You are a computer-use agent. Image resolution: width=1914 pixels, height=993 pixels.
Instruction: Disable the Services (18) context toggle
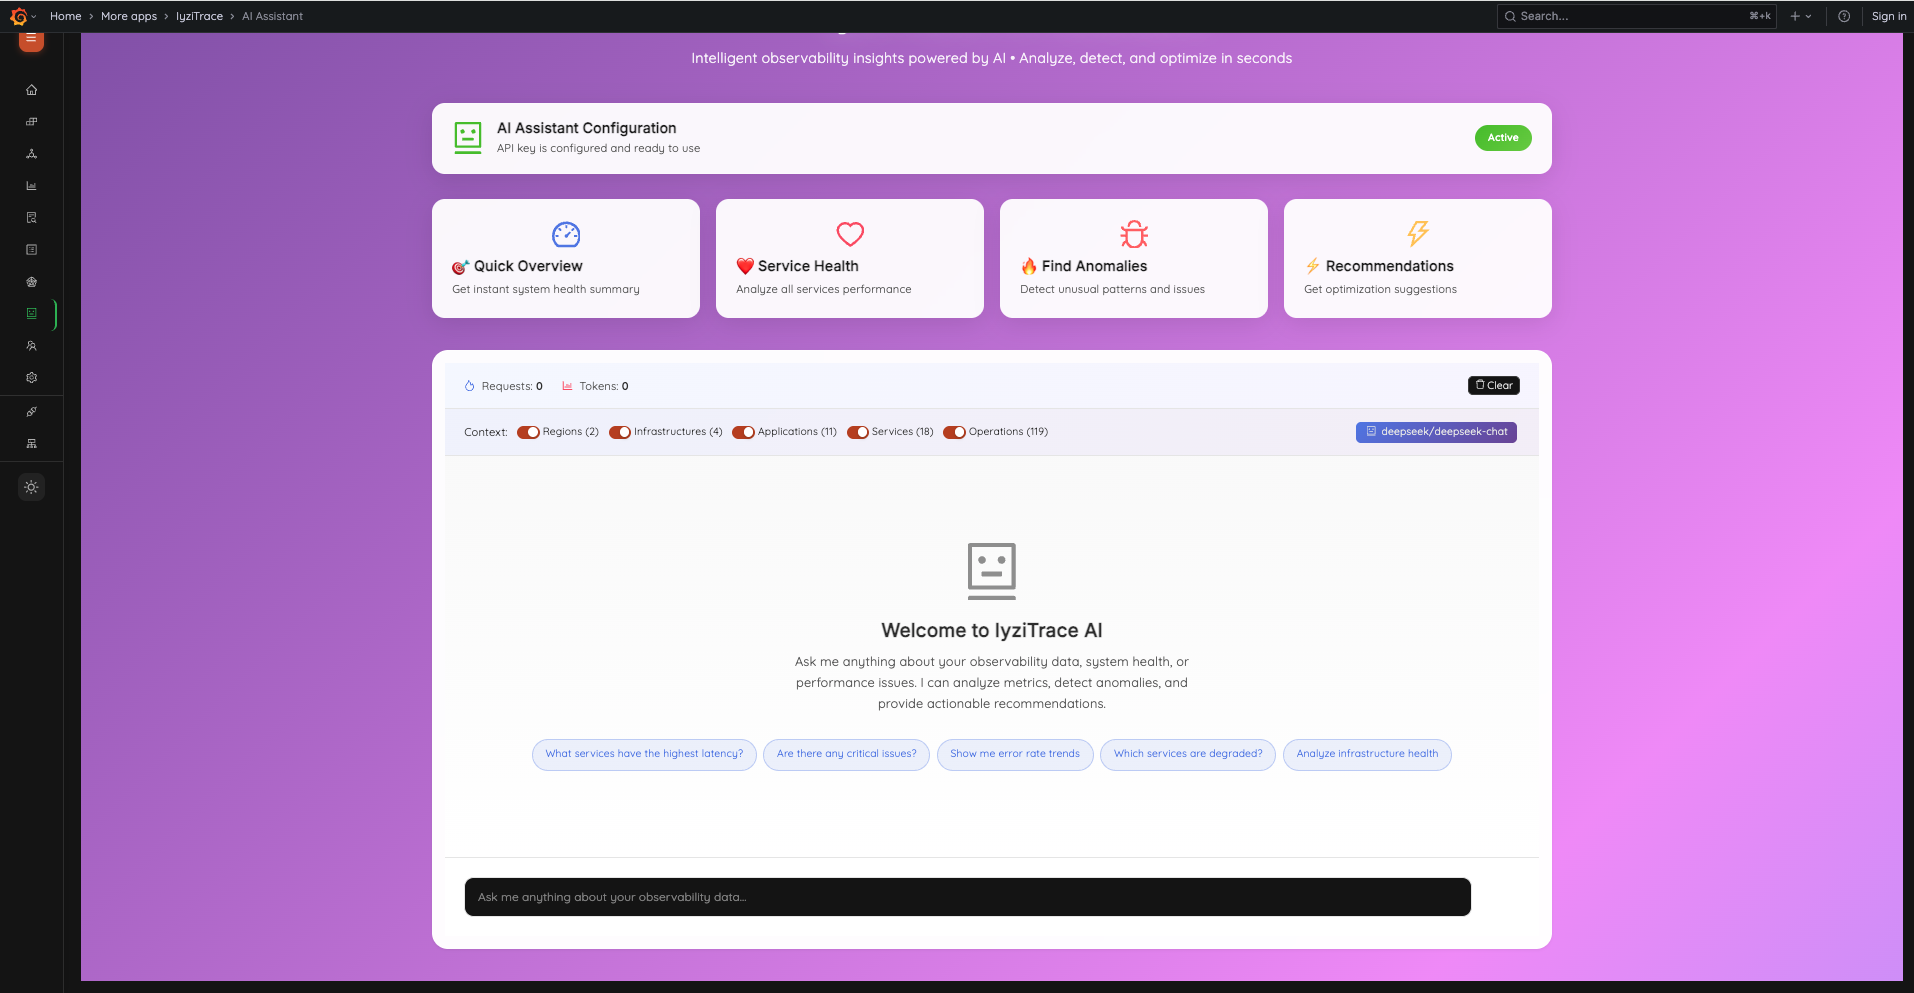pos(858,432)
